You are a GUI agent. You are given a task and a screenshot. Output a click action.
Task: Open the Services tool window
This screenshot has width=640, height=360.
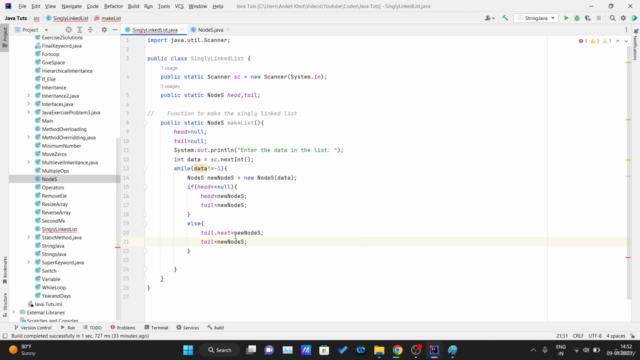[x=188, y=328]
